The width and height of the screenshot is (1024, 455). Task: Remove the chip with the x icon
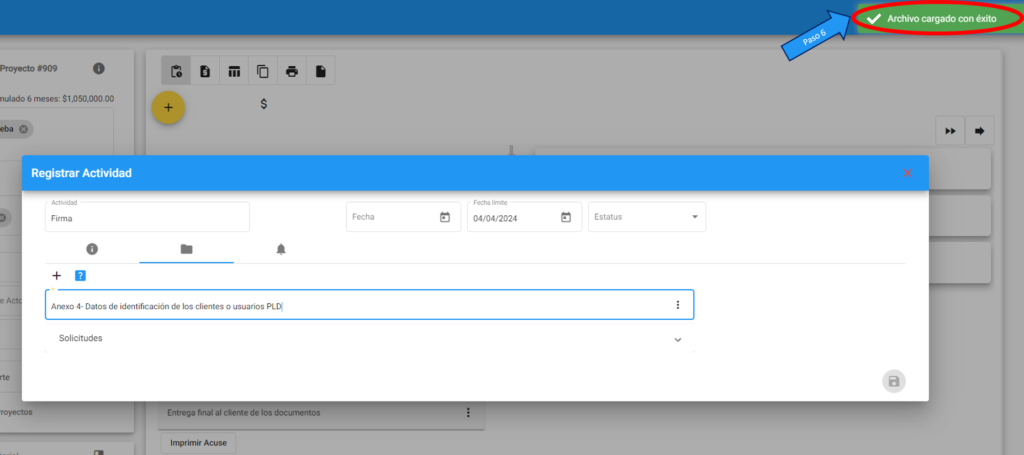coord(24,129)
